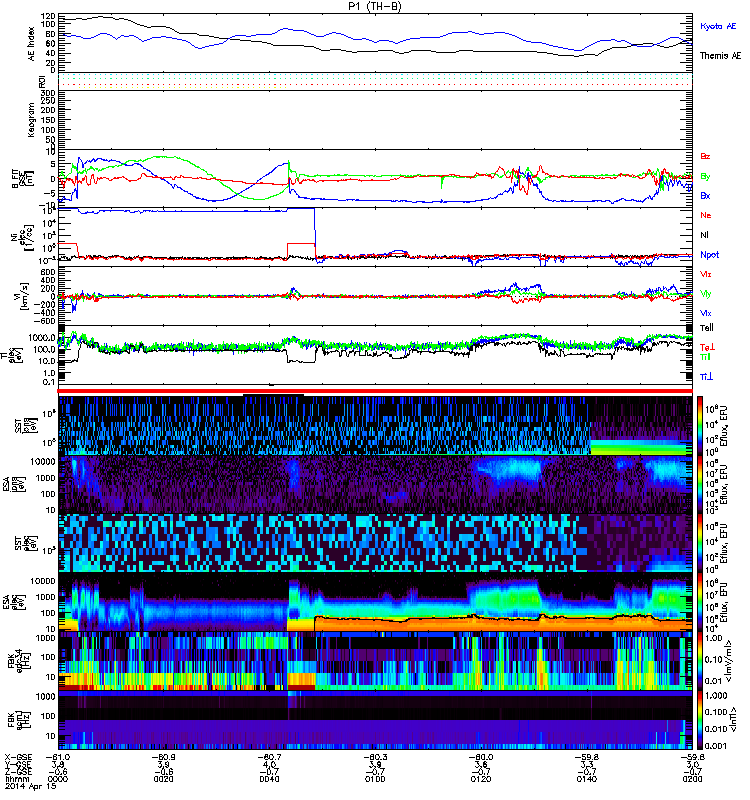Click the ESA elec [eV] axis title

coord(14,602)
